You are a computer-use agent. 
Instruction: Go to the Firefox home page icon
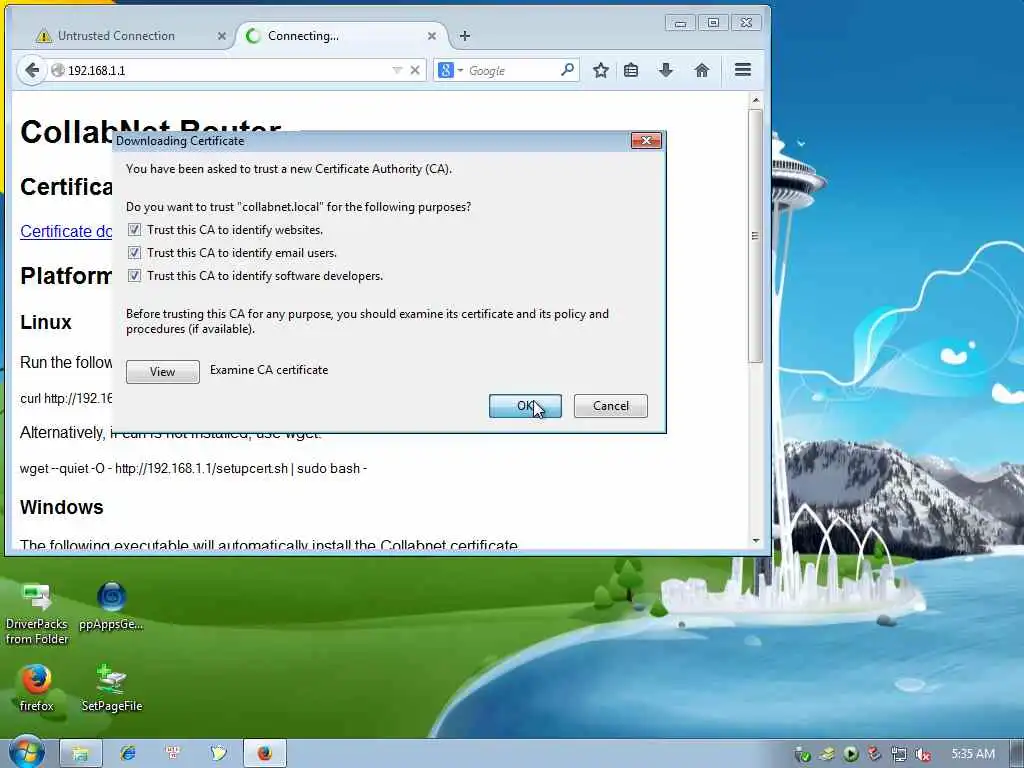701,70
